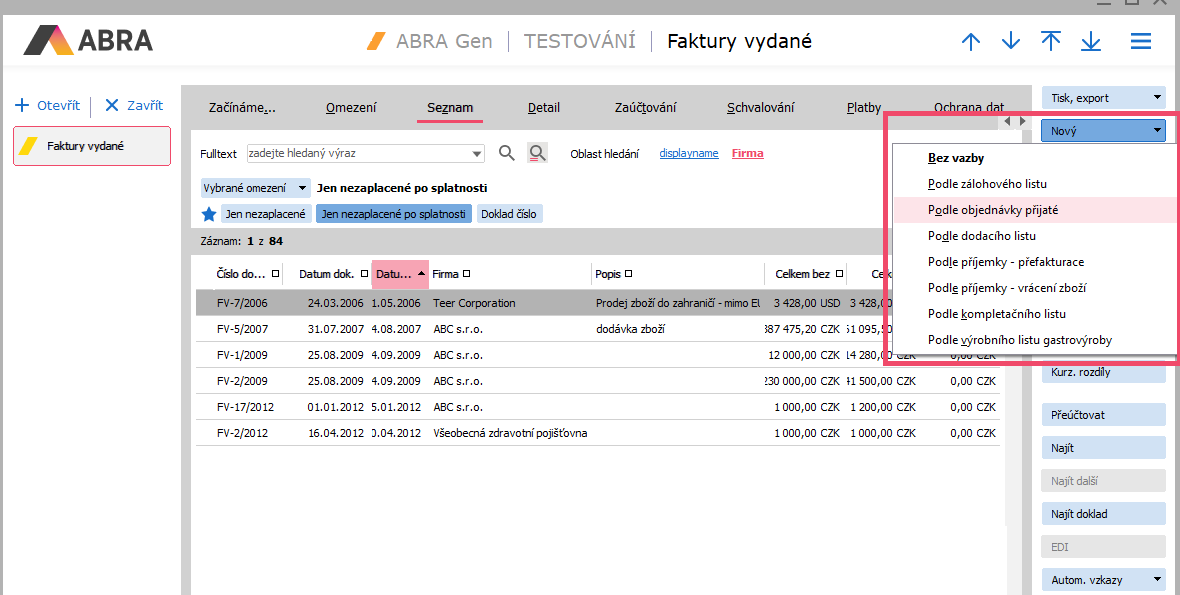The width and height of the screenshot is (1180, 595).
Task: Expand the Tisk, export dropdown
Action: (1157, 98)
